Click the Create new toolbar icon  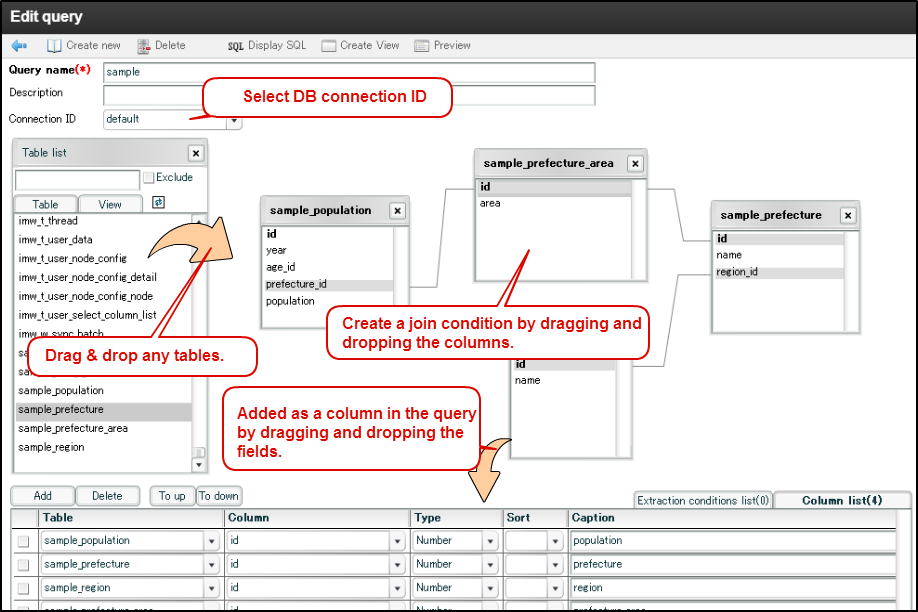(54, 46)
